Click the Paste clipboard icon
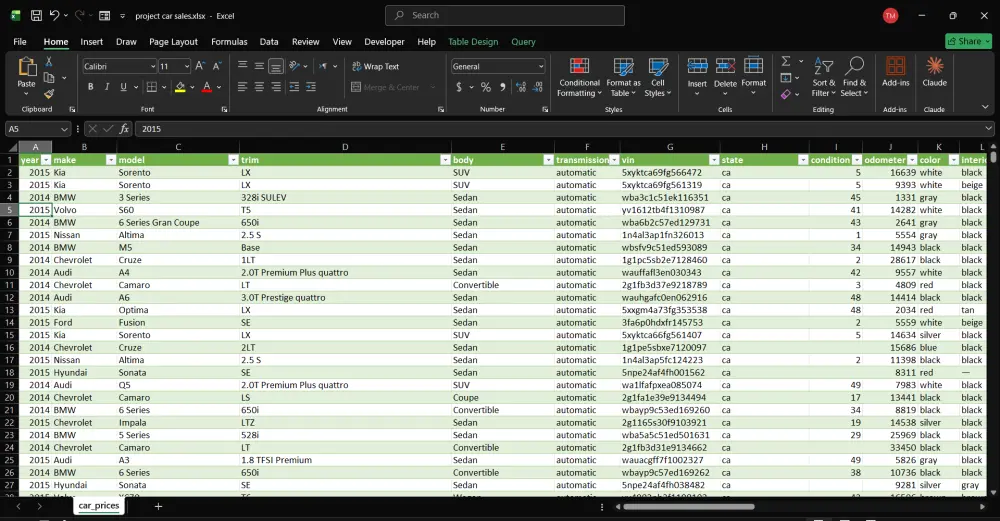This screenshot has height=521, width=1000. point(26,67)
